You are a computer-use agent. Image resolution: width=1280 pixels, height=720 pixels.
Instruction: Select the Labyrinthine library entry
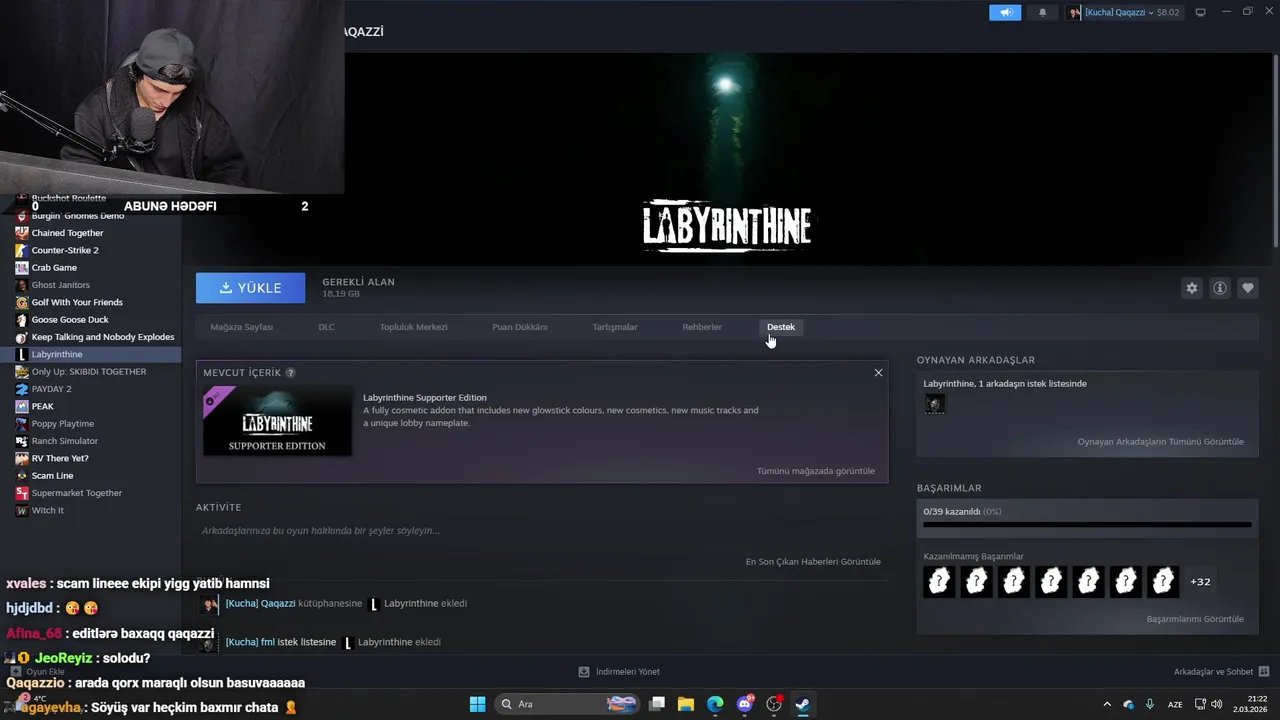click(90, 354)
